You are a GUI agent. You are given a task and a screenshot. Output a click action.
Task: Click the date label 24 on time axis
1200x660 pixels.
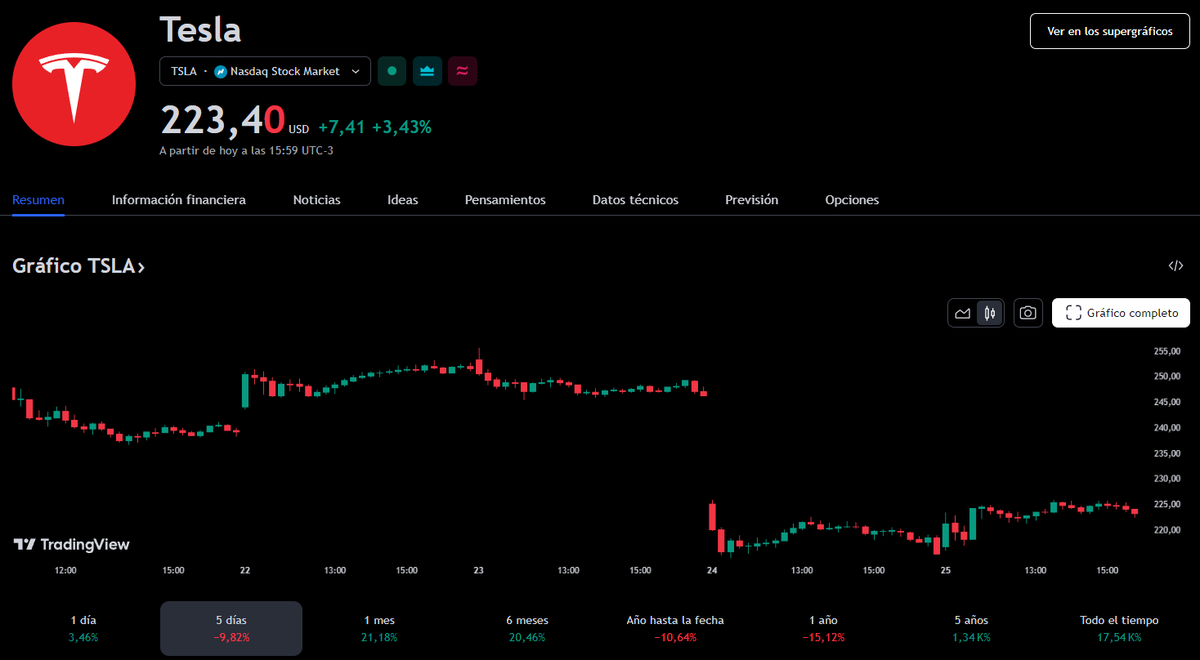click(x=711, y=570)
